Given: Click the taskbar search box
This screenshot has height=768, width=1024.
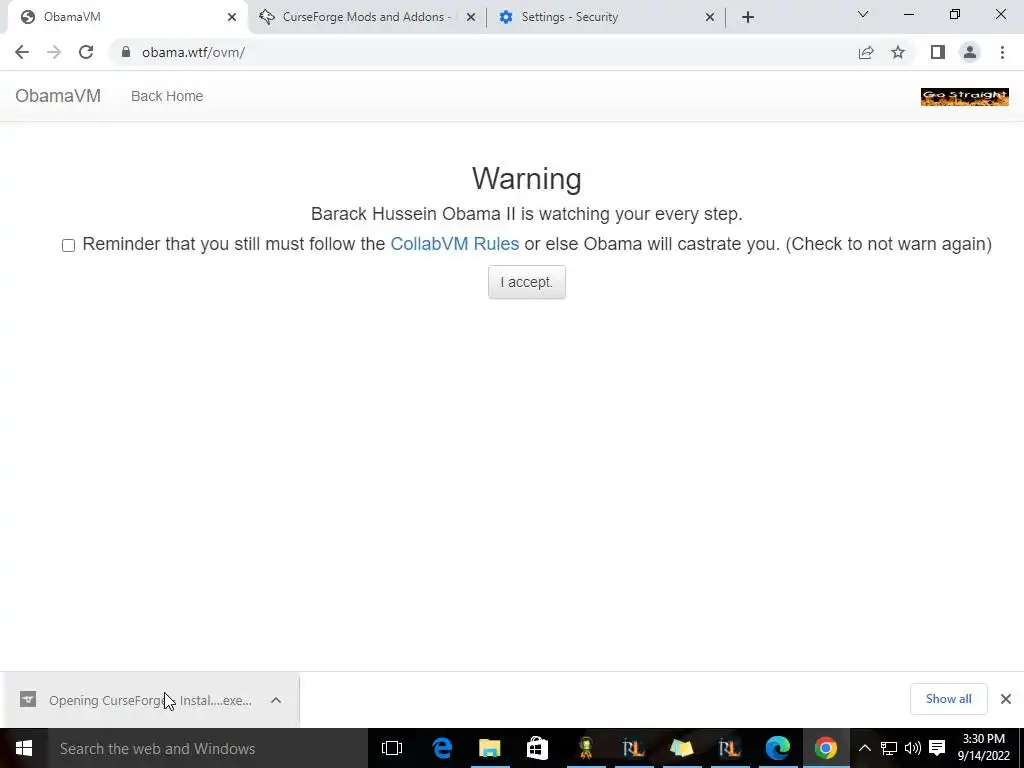Looking at the screenshot, I should [208, 748].
